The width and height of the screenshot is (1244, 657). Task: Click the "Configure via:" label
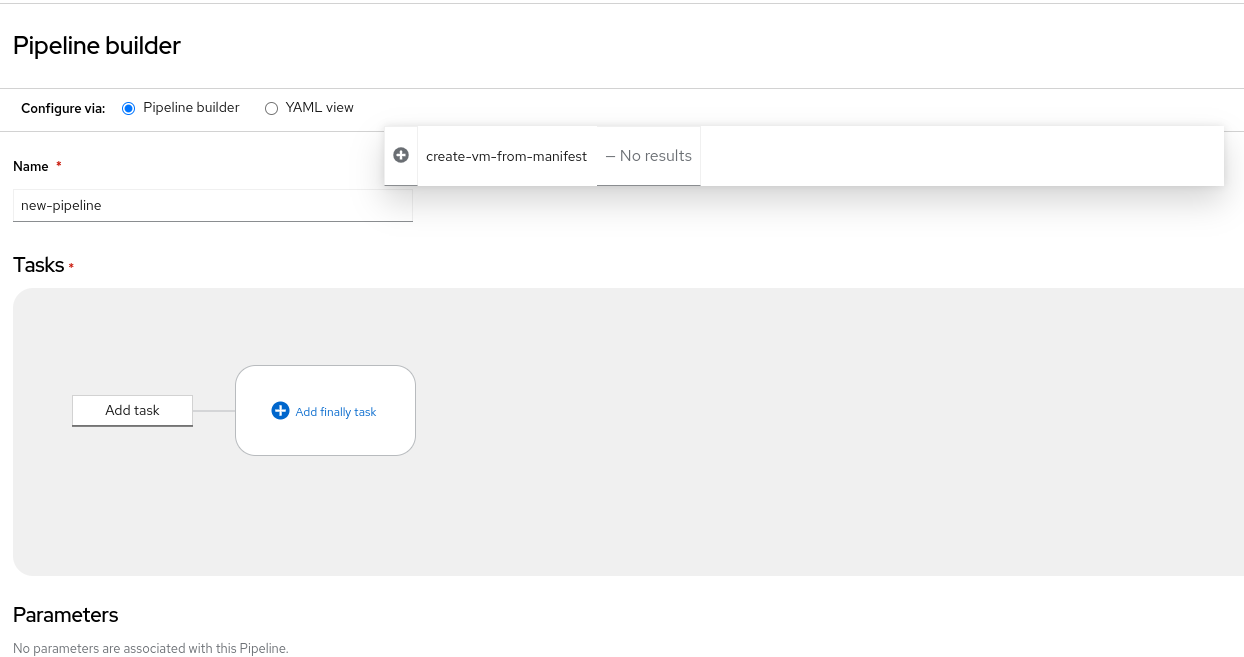pyautogui.click(x=63, y=108)
